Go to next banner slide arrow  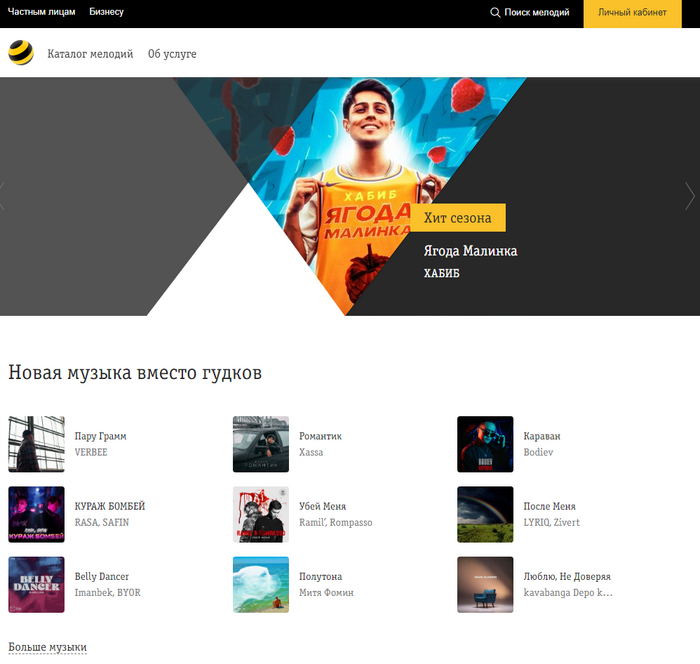[x=690, y=196]
